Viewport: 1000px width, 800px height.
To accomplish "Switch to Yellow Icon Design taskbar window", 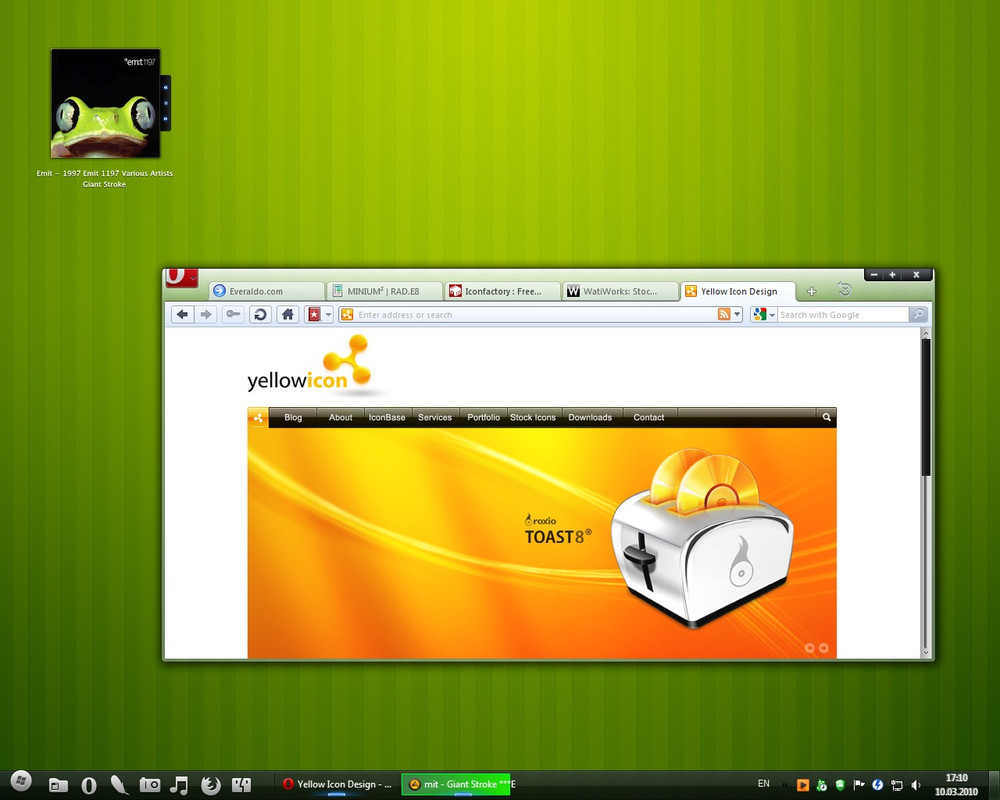I will 337,785.
